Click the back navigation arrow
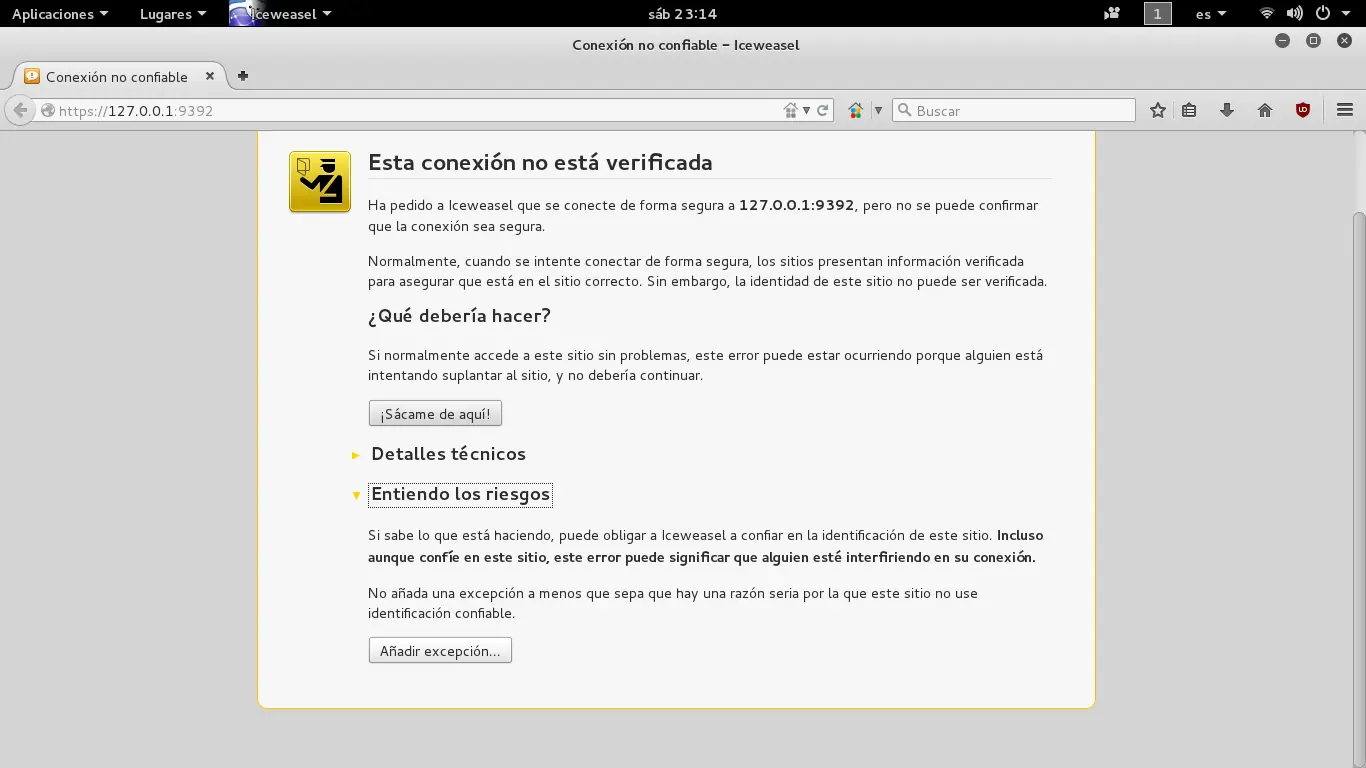This screenshot has height=768, width=1366. pyautogui.click(x=20, y=110)
